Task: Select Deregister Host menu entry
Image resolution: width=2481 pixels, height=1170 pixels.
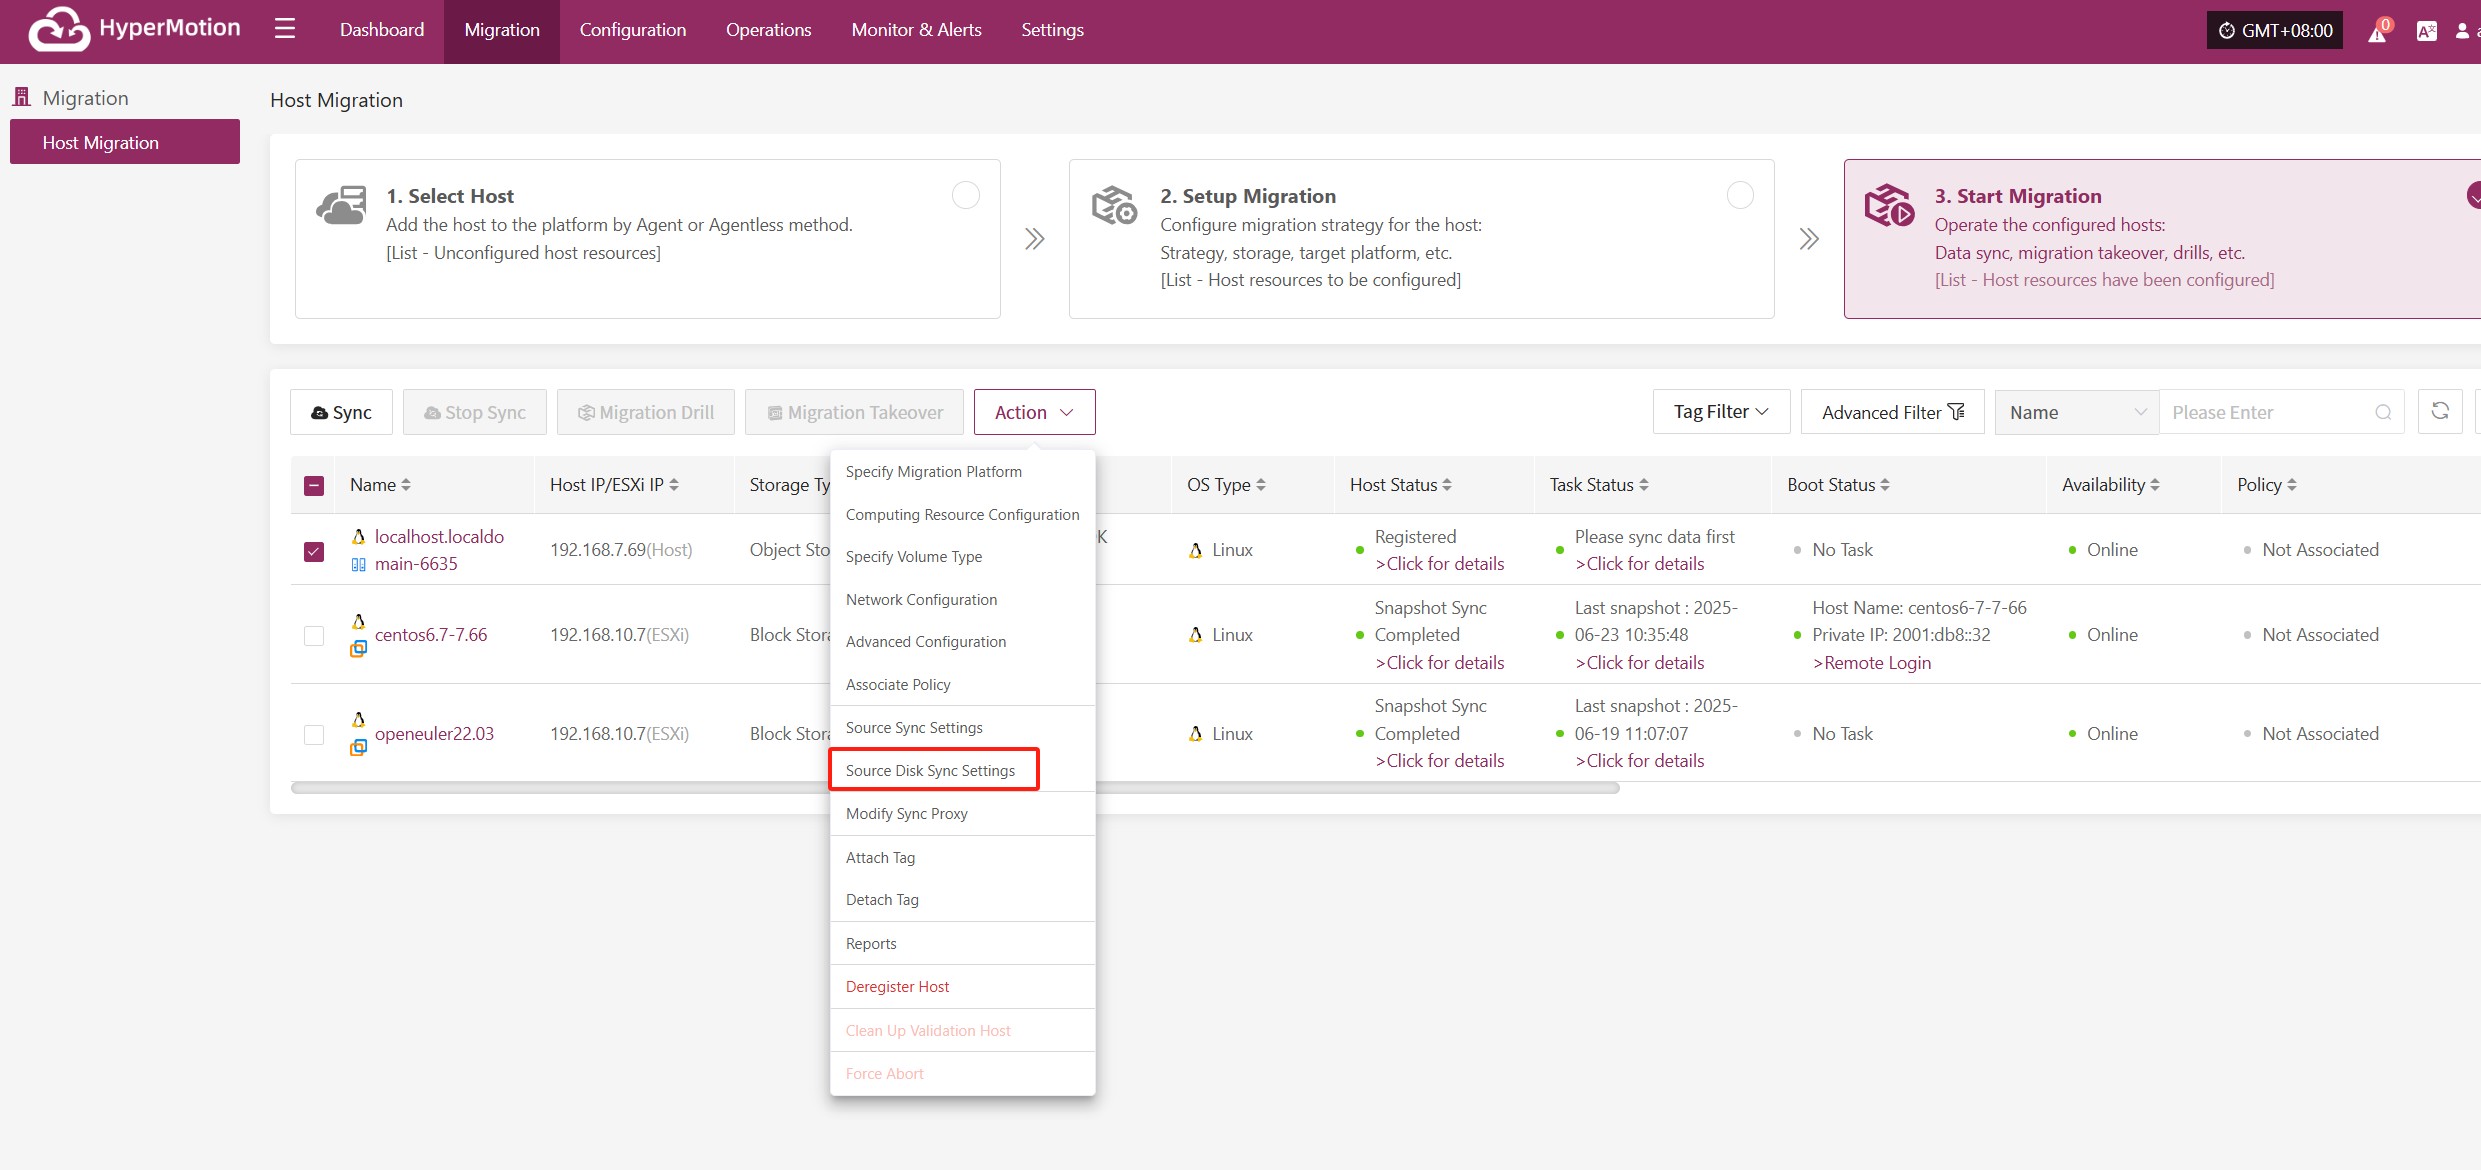Action: tap(897, 987)
